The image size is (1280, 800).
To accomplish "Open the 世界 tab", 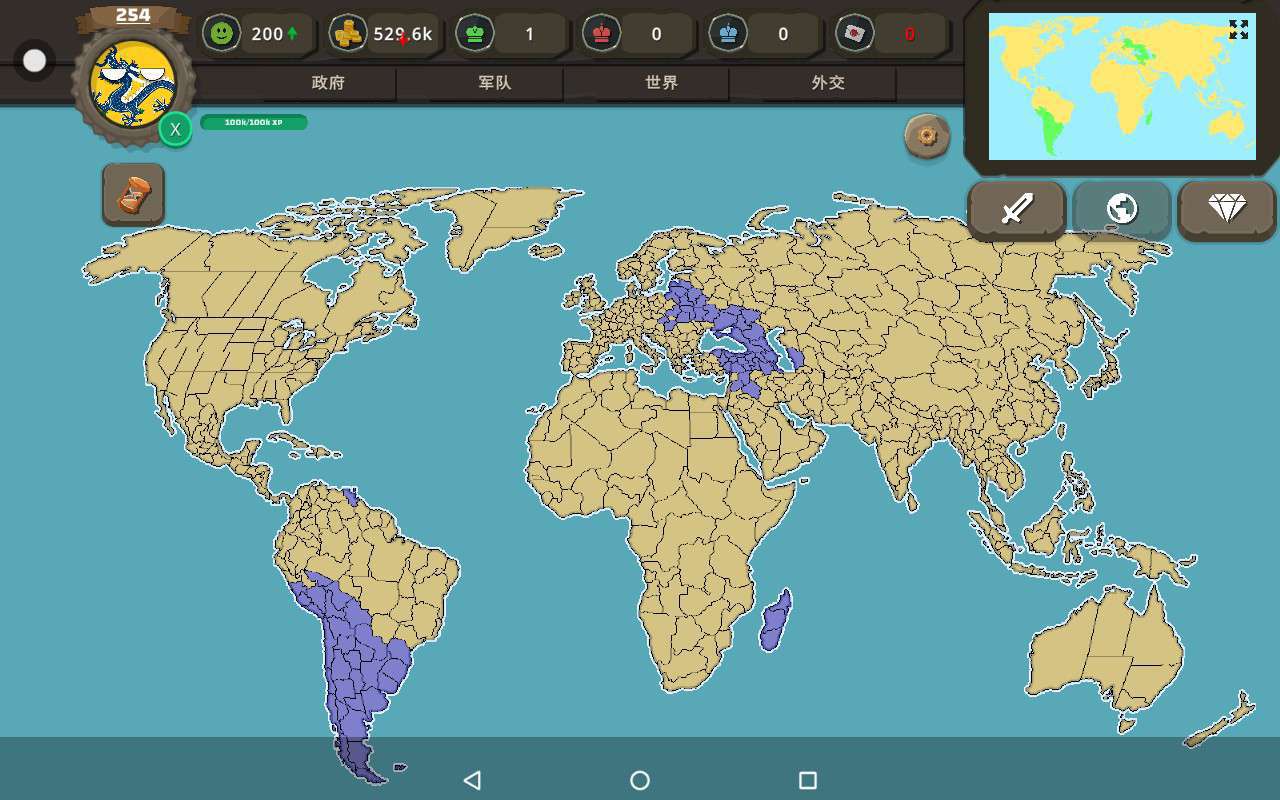I will [x=662, y=83].
